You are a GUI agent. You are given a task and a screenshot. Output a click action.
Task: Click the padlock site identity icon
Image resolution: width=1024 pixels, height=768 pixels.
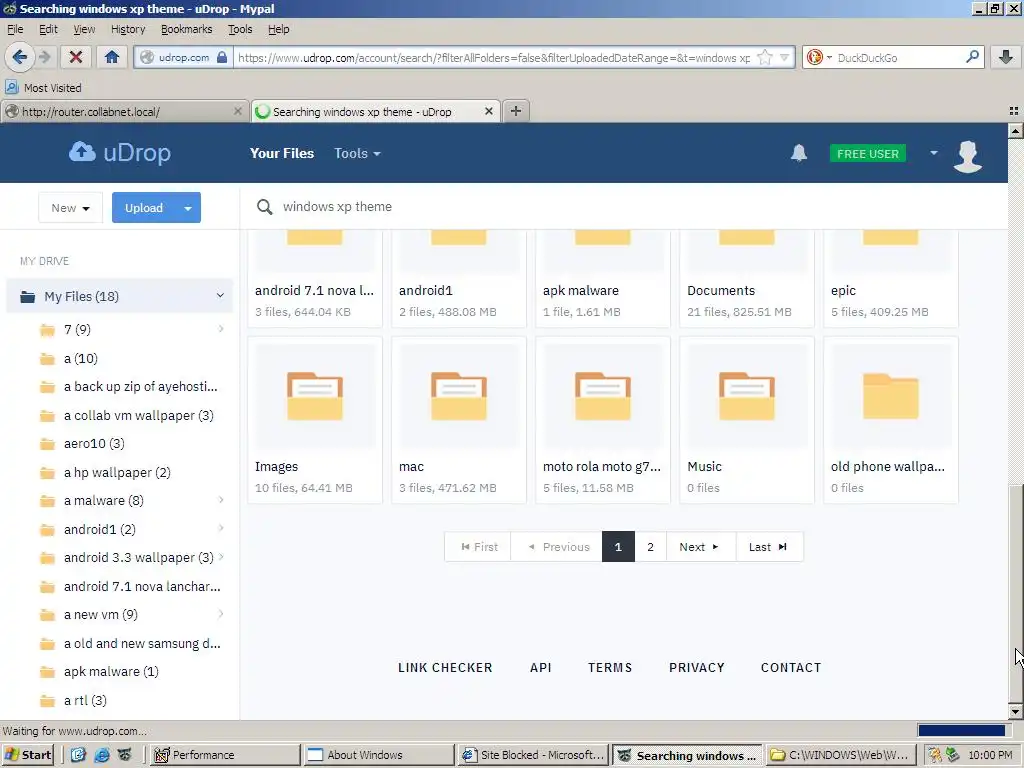coord(222,57)
